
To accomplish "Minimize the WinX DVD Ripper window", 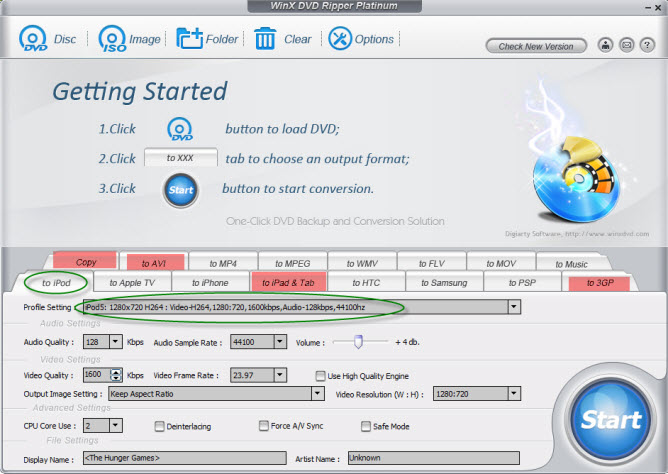I will tap(648, 8).
